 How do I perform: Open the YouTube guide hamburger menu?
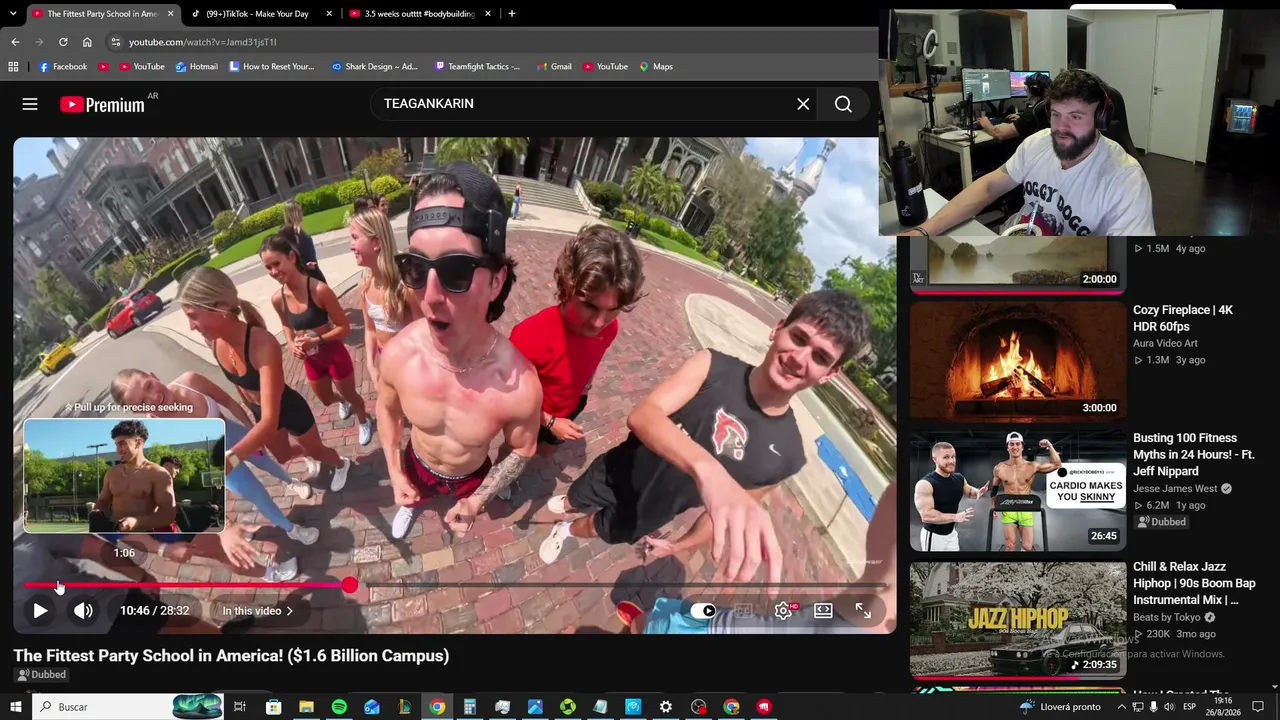pyautogui.click(x=30, y=104)
